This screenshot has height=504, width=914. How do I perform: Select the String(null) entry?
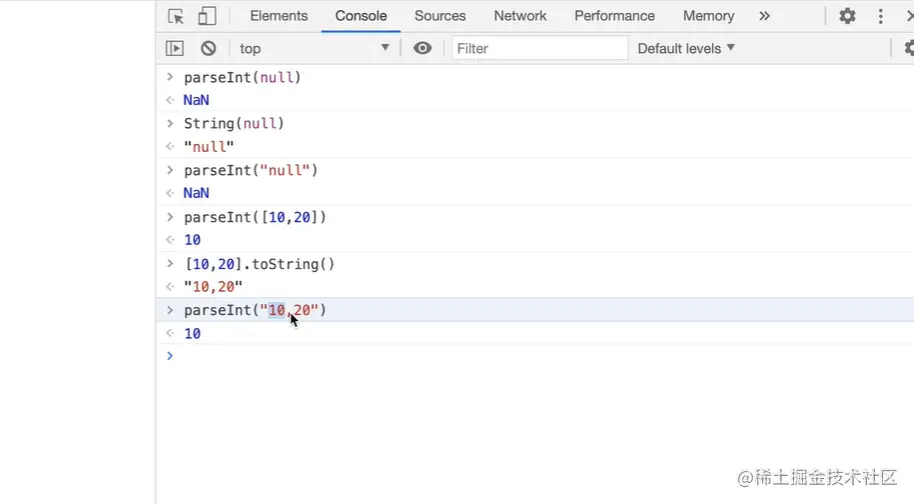(234, 124)
